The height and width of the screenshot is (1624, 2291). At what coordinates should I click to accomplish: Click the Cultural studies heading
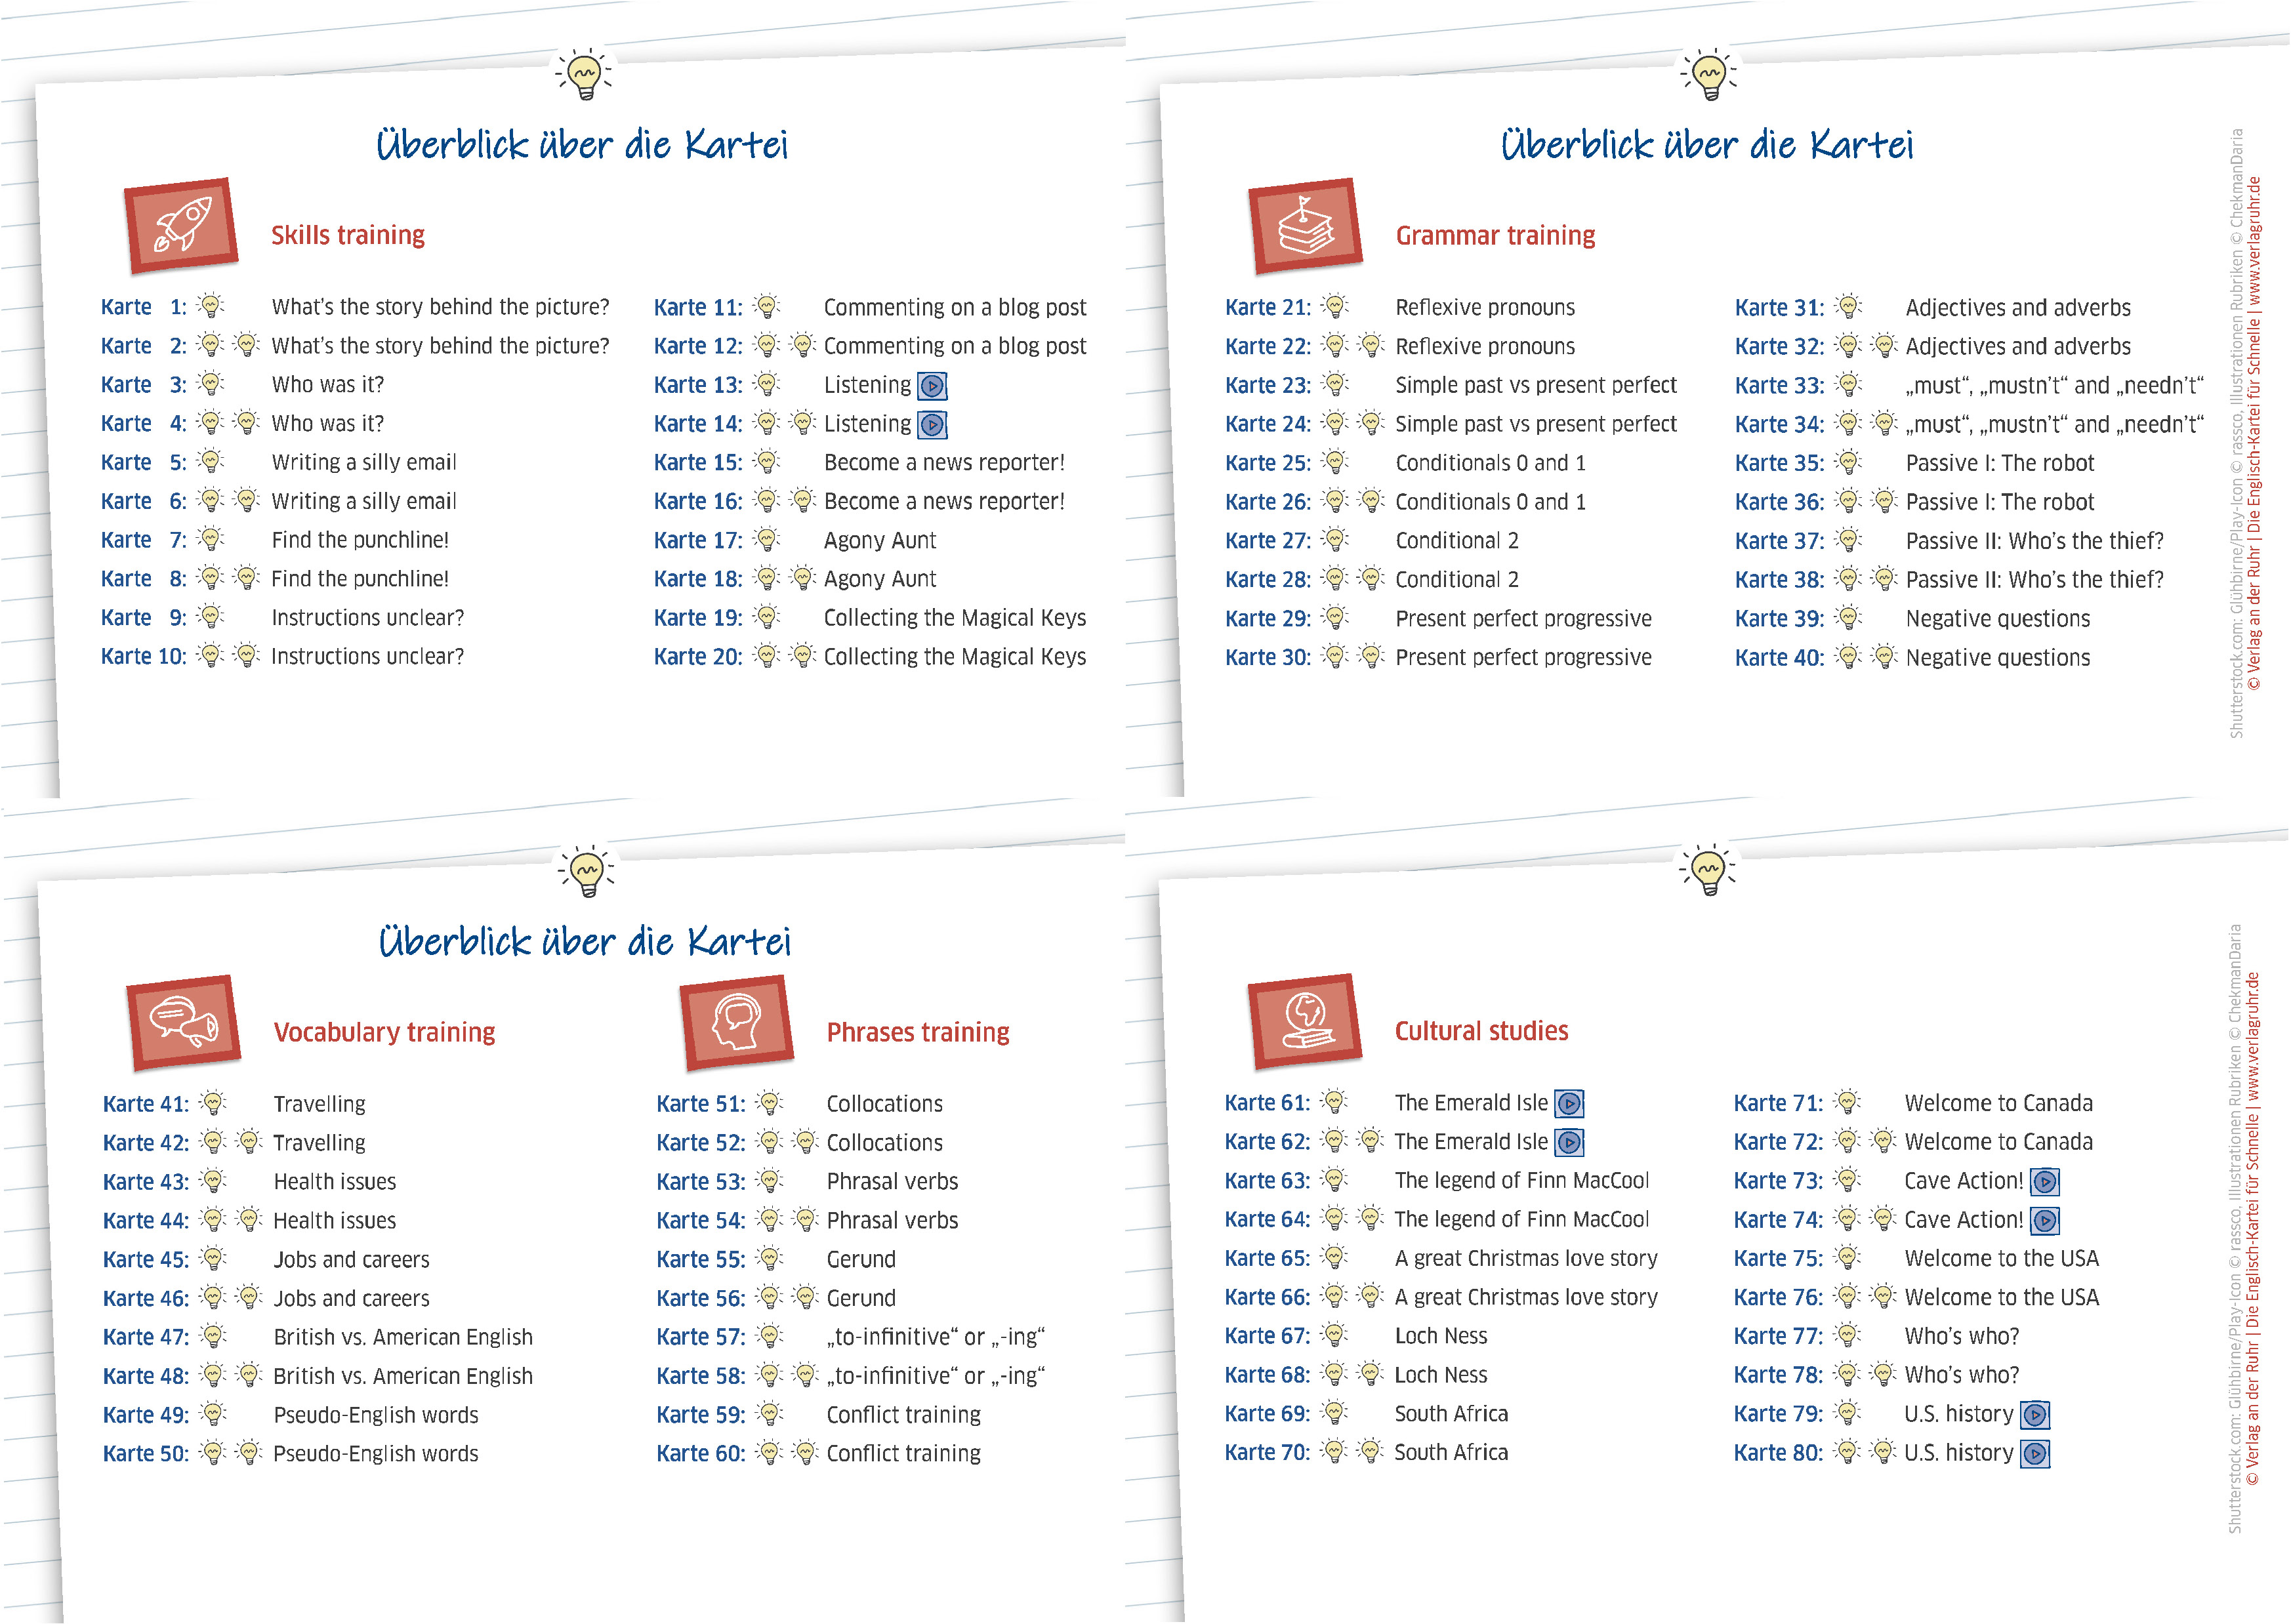1481,1031
